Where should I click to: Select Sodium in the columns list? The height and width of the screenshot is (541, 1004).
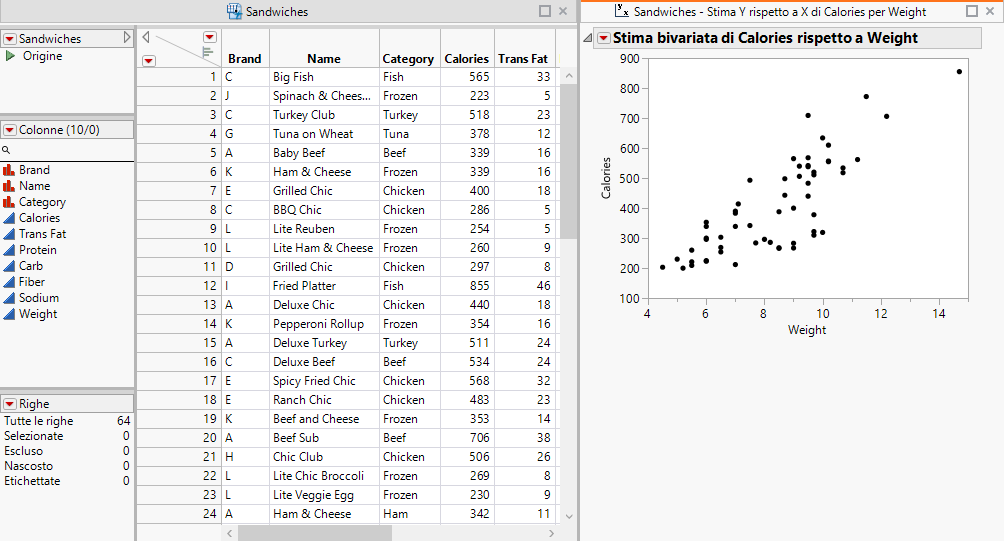pyautogui.click(x=39, y=298)
